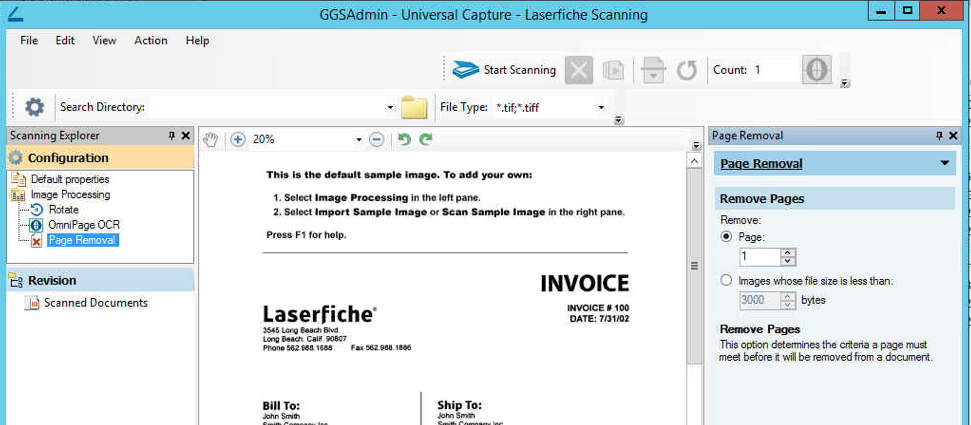Screen dimensions: 971x425
Task: Click the Remove Pages section header
Action: click(835, 199)
